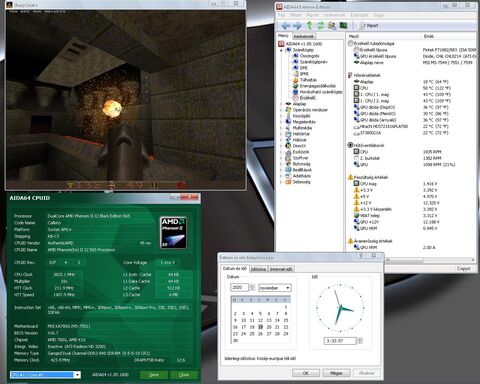Open the IPMI tree item
This screenshot has width=480, height=384.
(304, 74)
